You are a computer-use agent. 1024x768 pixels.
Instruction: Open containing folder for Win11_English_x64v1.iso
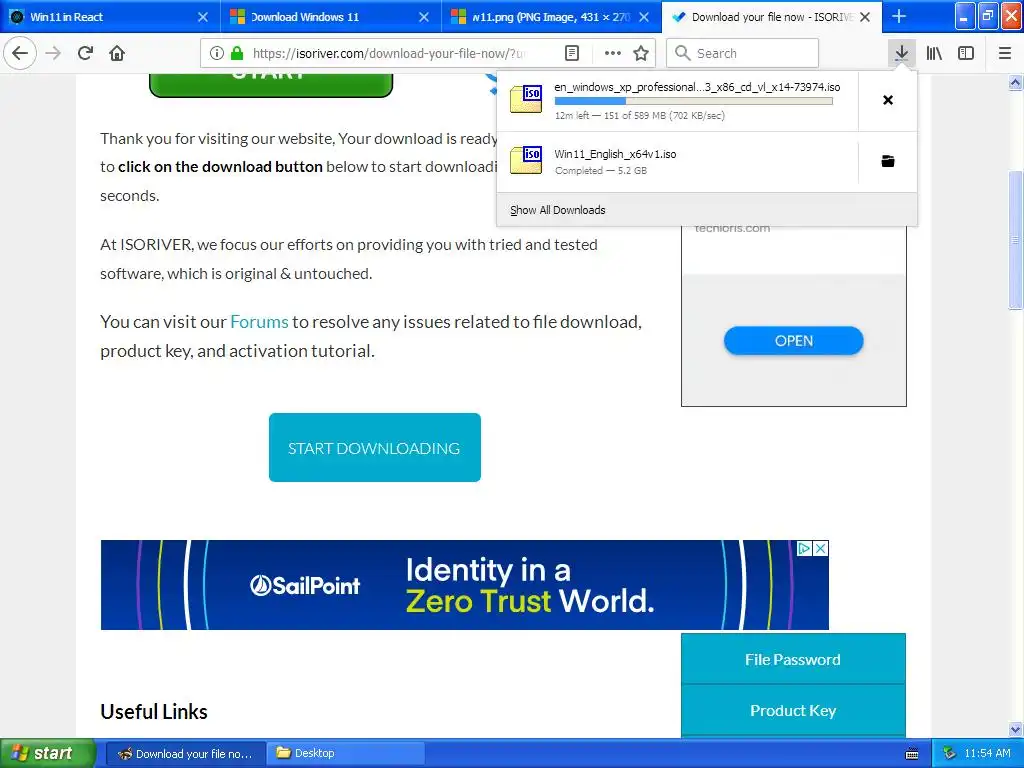click(x=888, y=161)
